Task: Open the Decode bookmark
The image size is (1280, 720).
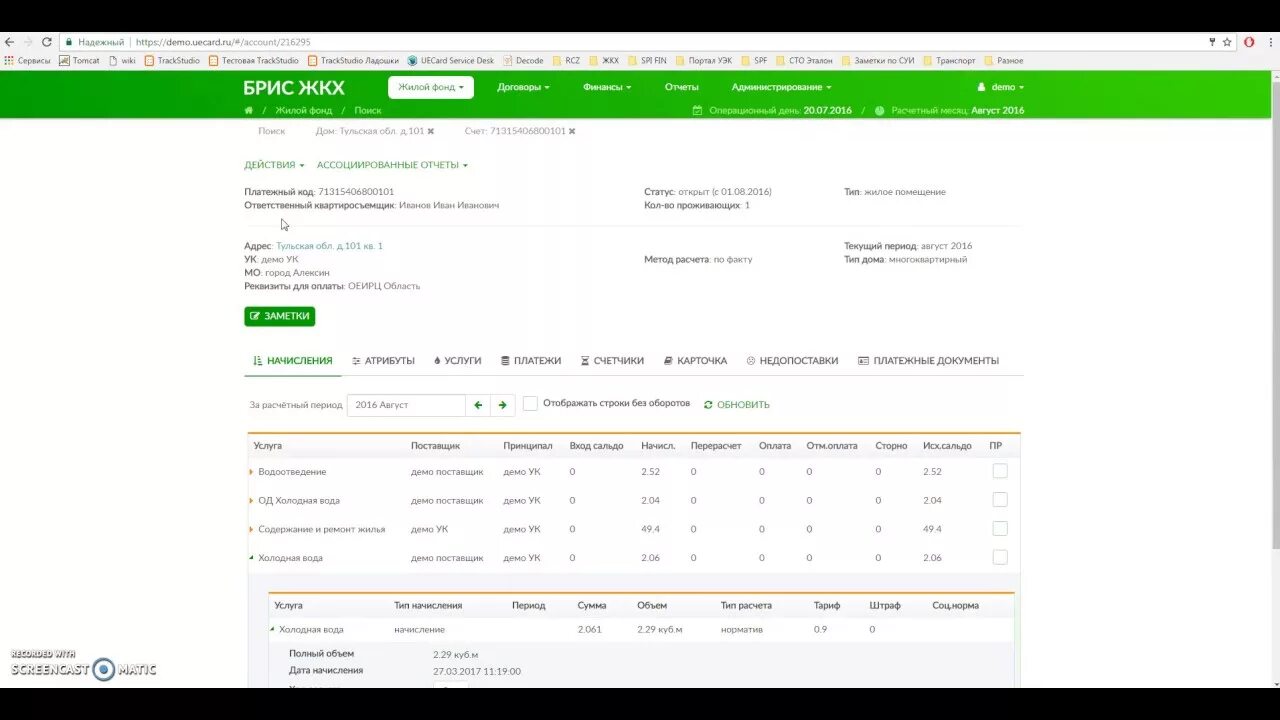Action: tap(523, 60)
